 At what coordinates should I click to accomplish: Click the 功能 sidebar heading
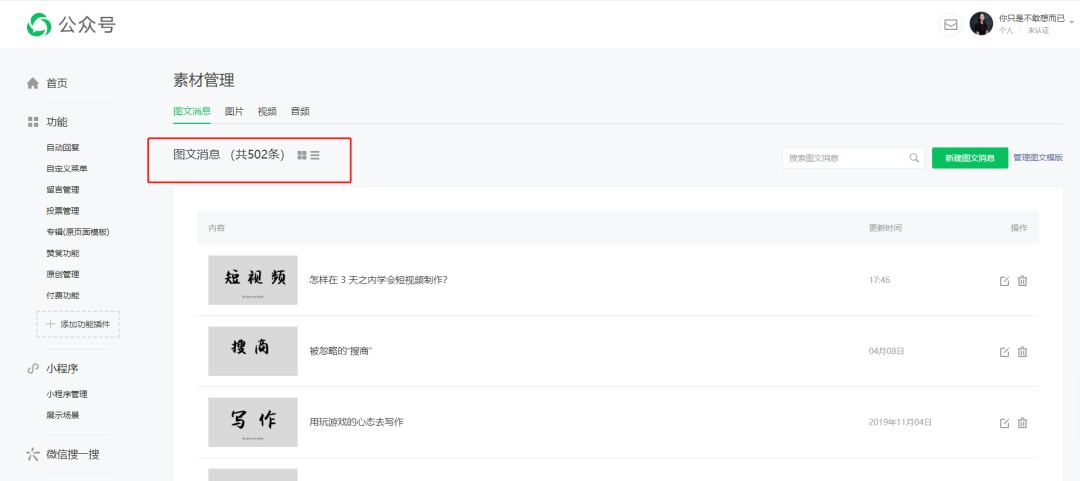pos(56,122)
